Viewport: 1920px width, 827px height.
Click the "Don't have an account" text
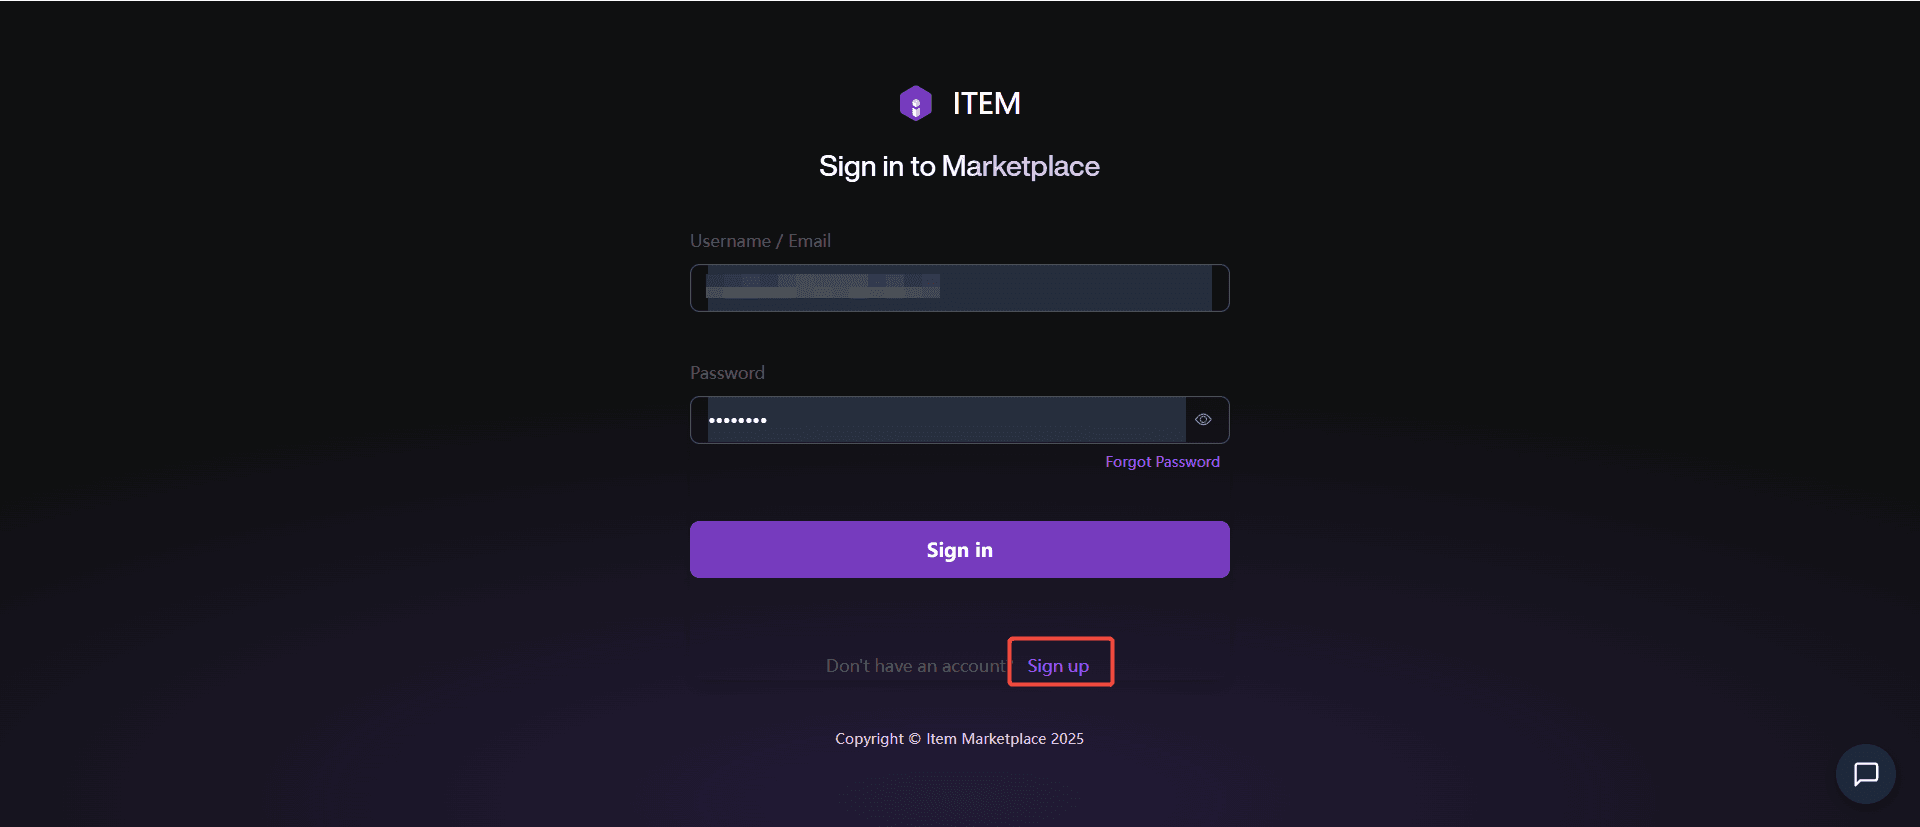915,666
